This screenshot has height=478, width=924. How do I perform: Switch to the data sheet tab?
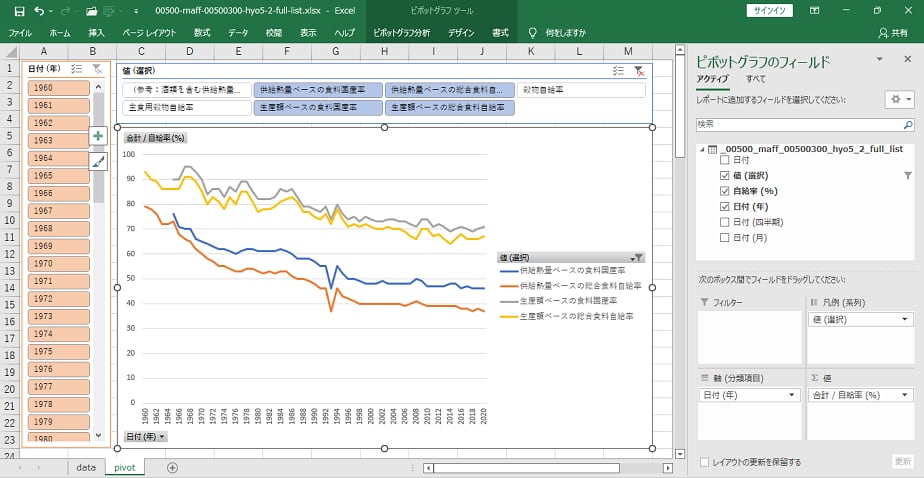pos(86,467)
